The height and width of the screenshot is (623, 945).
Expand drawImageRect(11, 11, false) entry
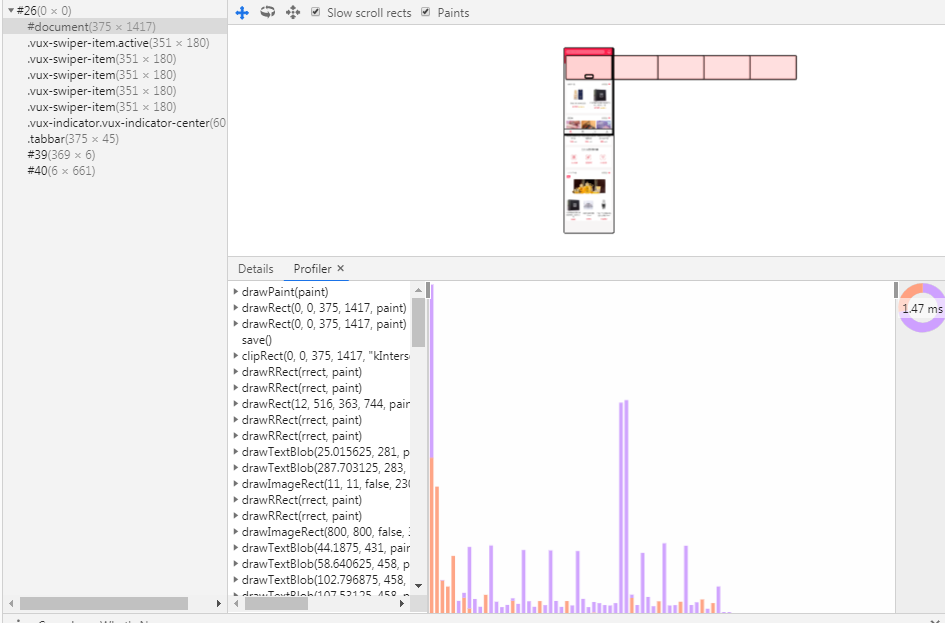pos(236,484)
